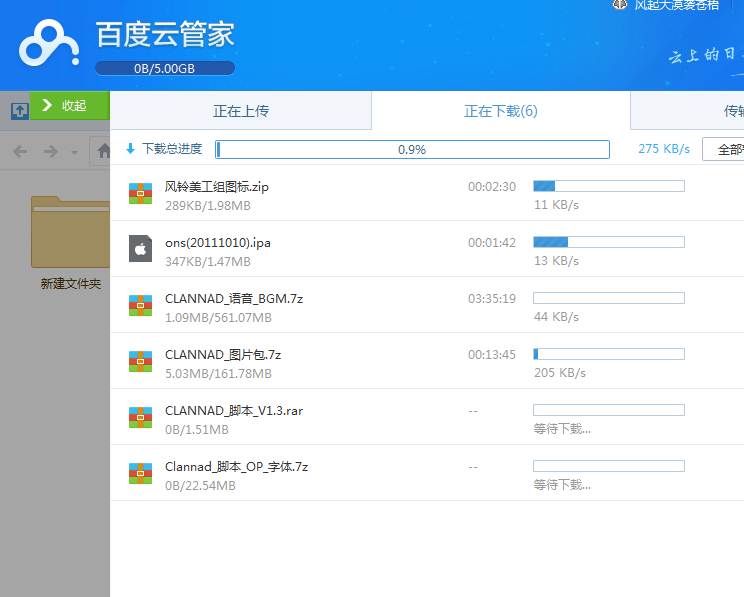Collapse the transfer panel with 收起 button
The width and height of the screenshot is (744, 597).
click(70, 105)
